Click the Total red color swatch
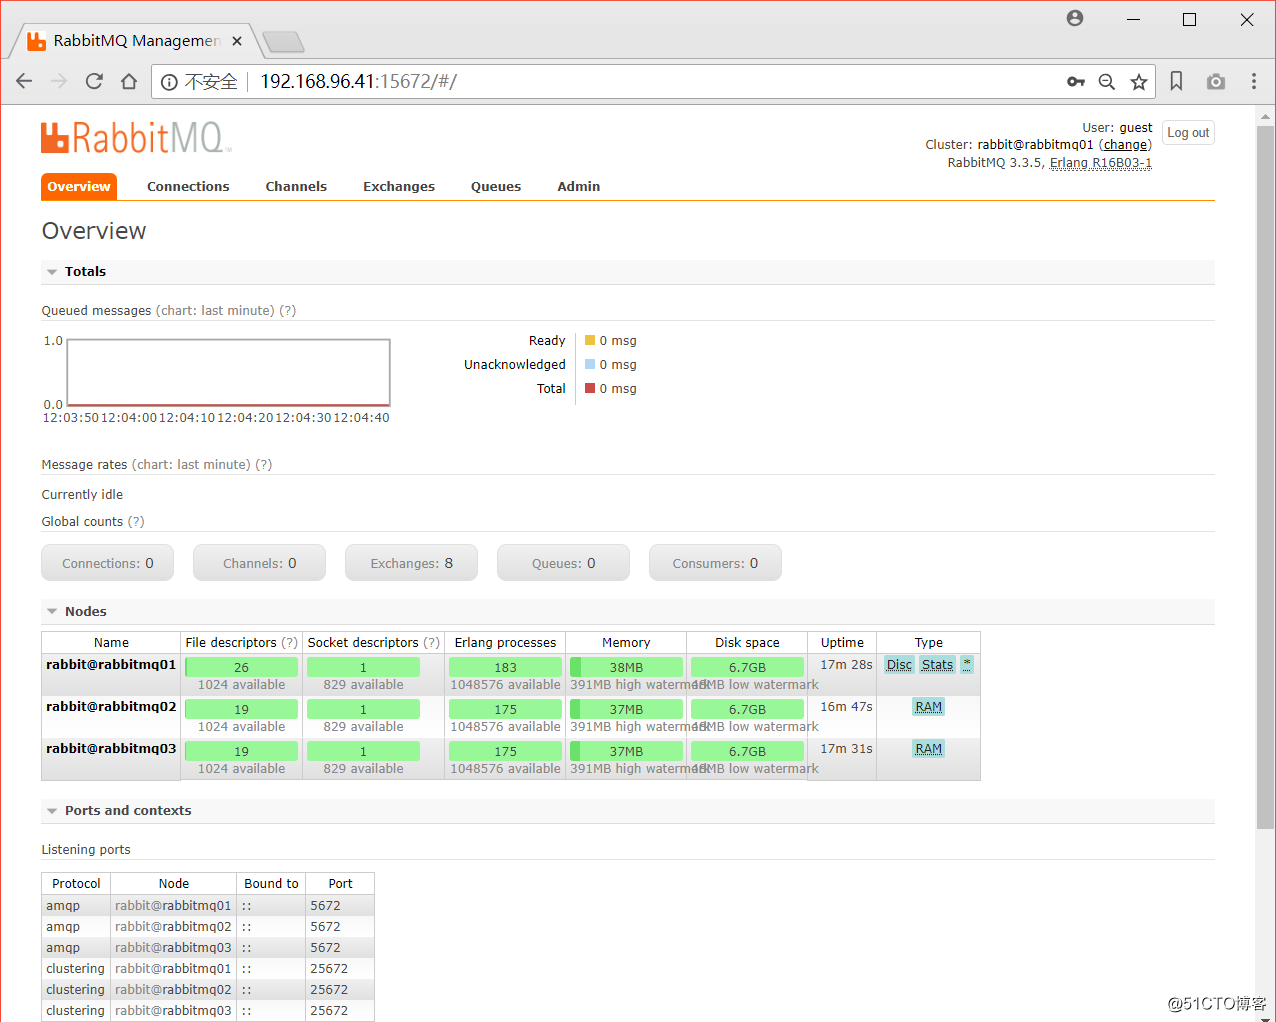 coord(590,388)
